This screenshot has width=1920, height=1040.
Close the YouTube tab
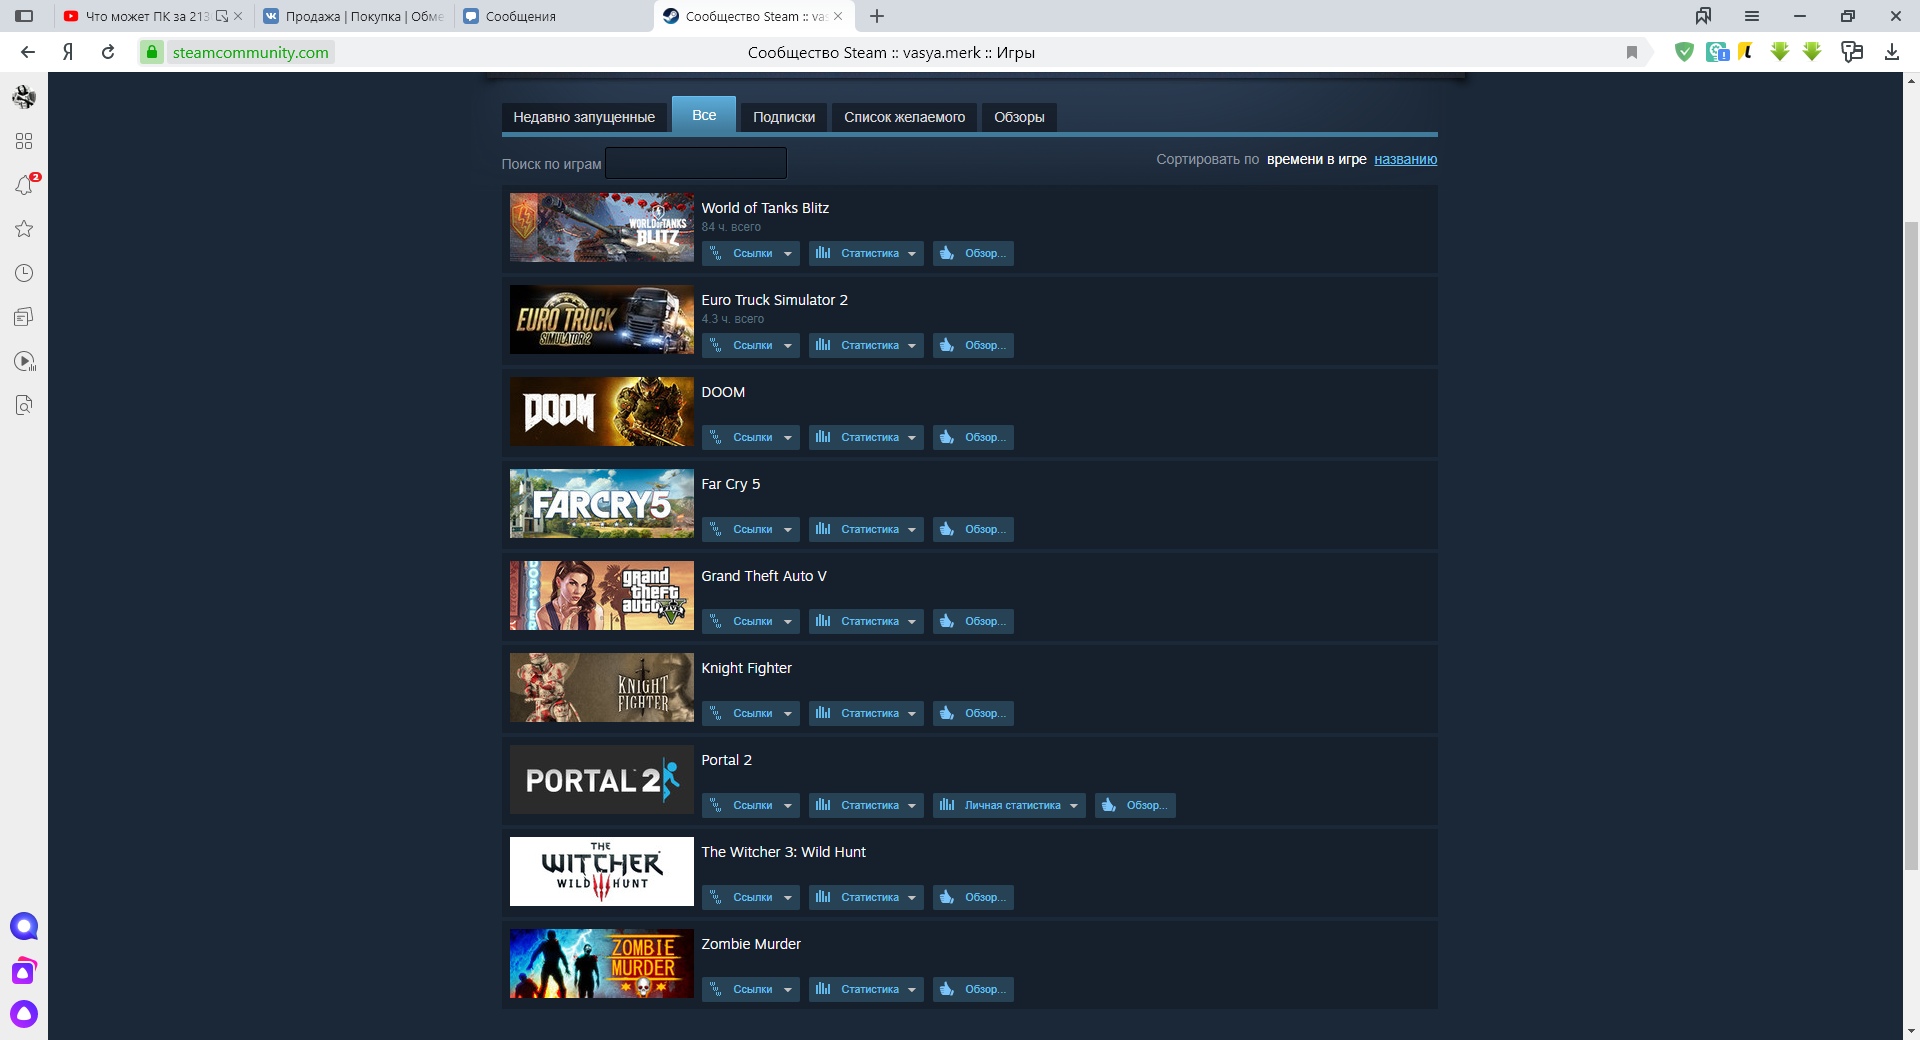point(238,16)
